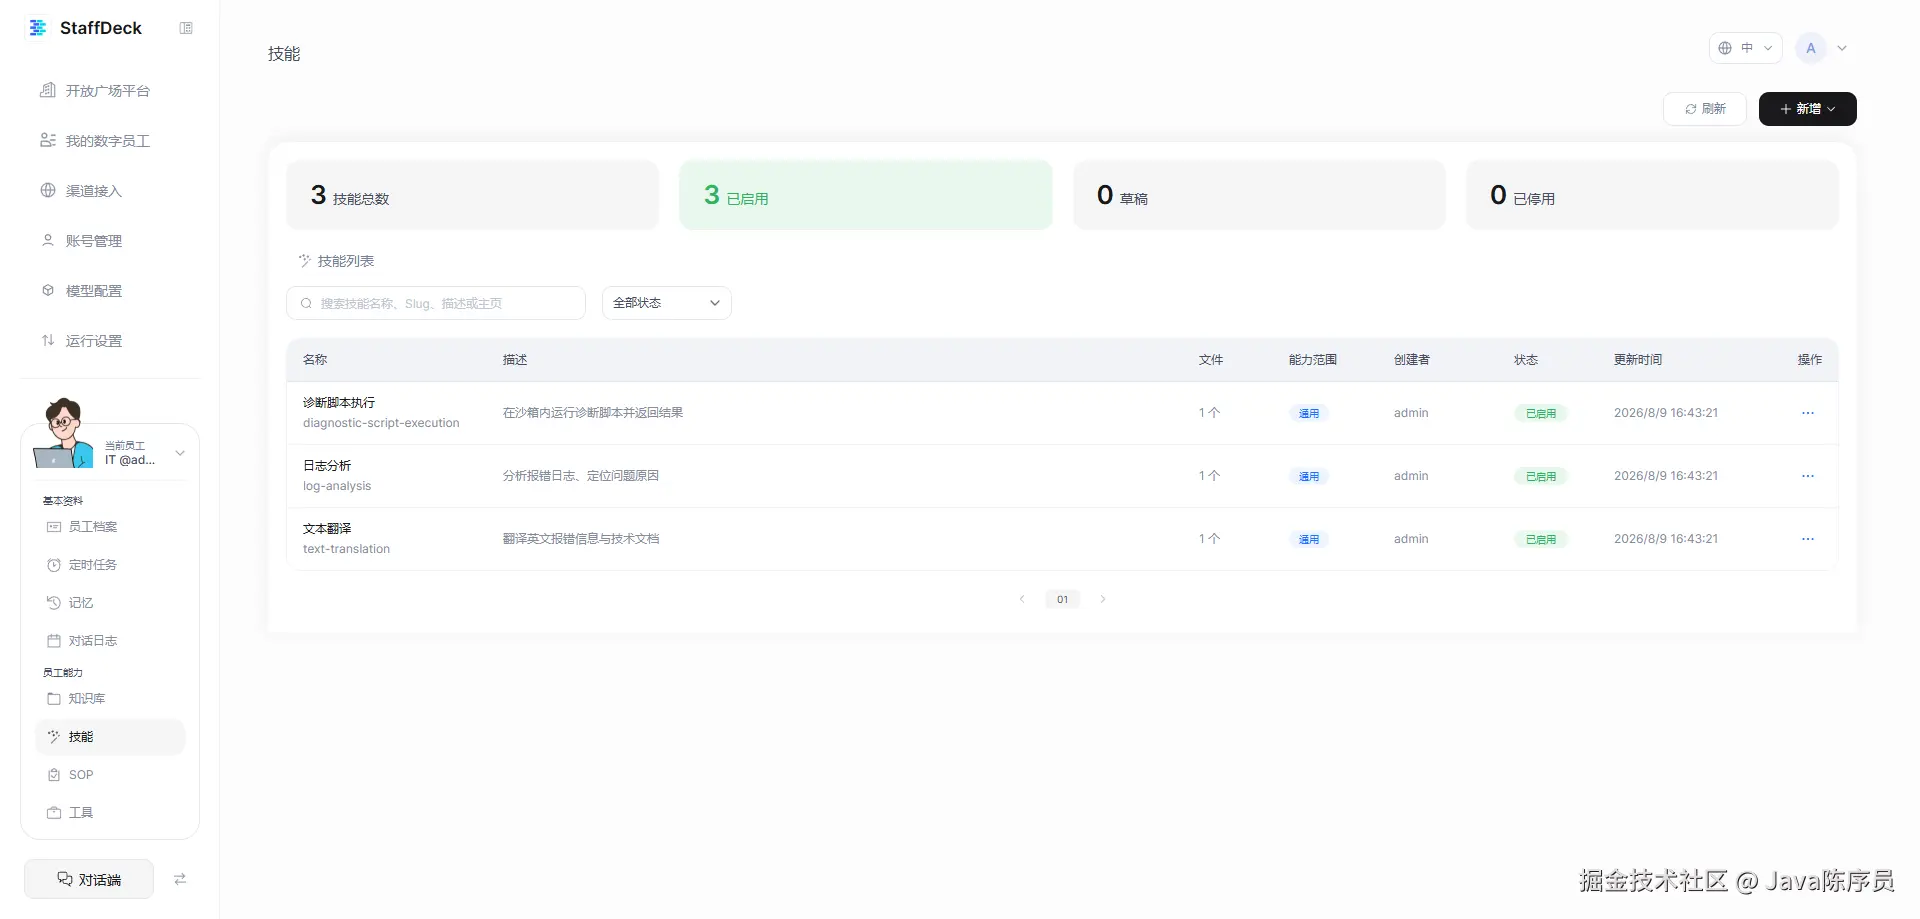This screenshot has width=1920, height=919.
Task: Open 开放广场平台 in the sidebar
Action: click(95, 91)
